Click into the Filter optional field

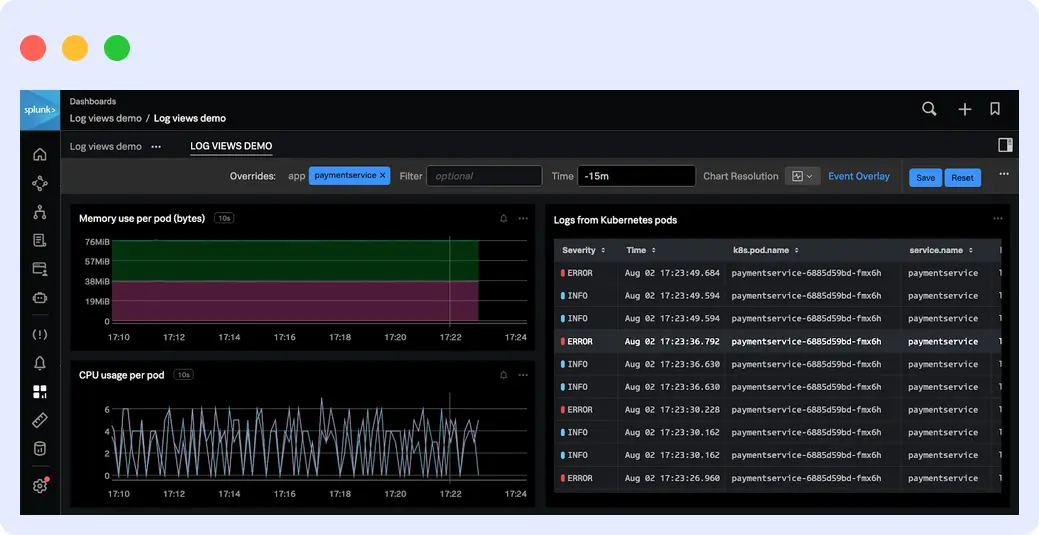484,176
